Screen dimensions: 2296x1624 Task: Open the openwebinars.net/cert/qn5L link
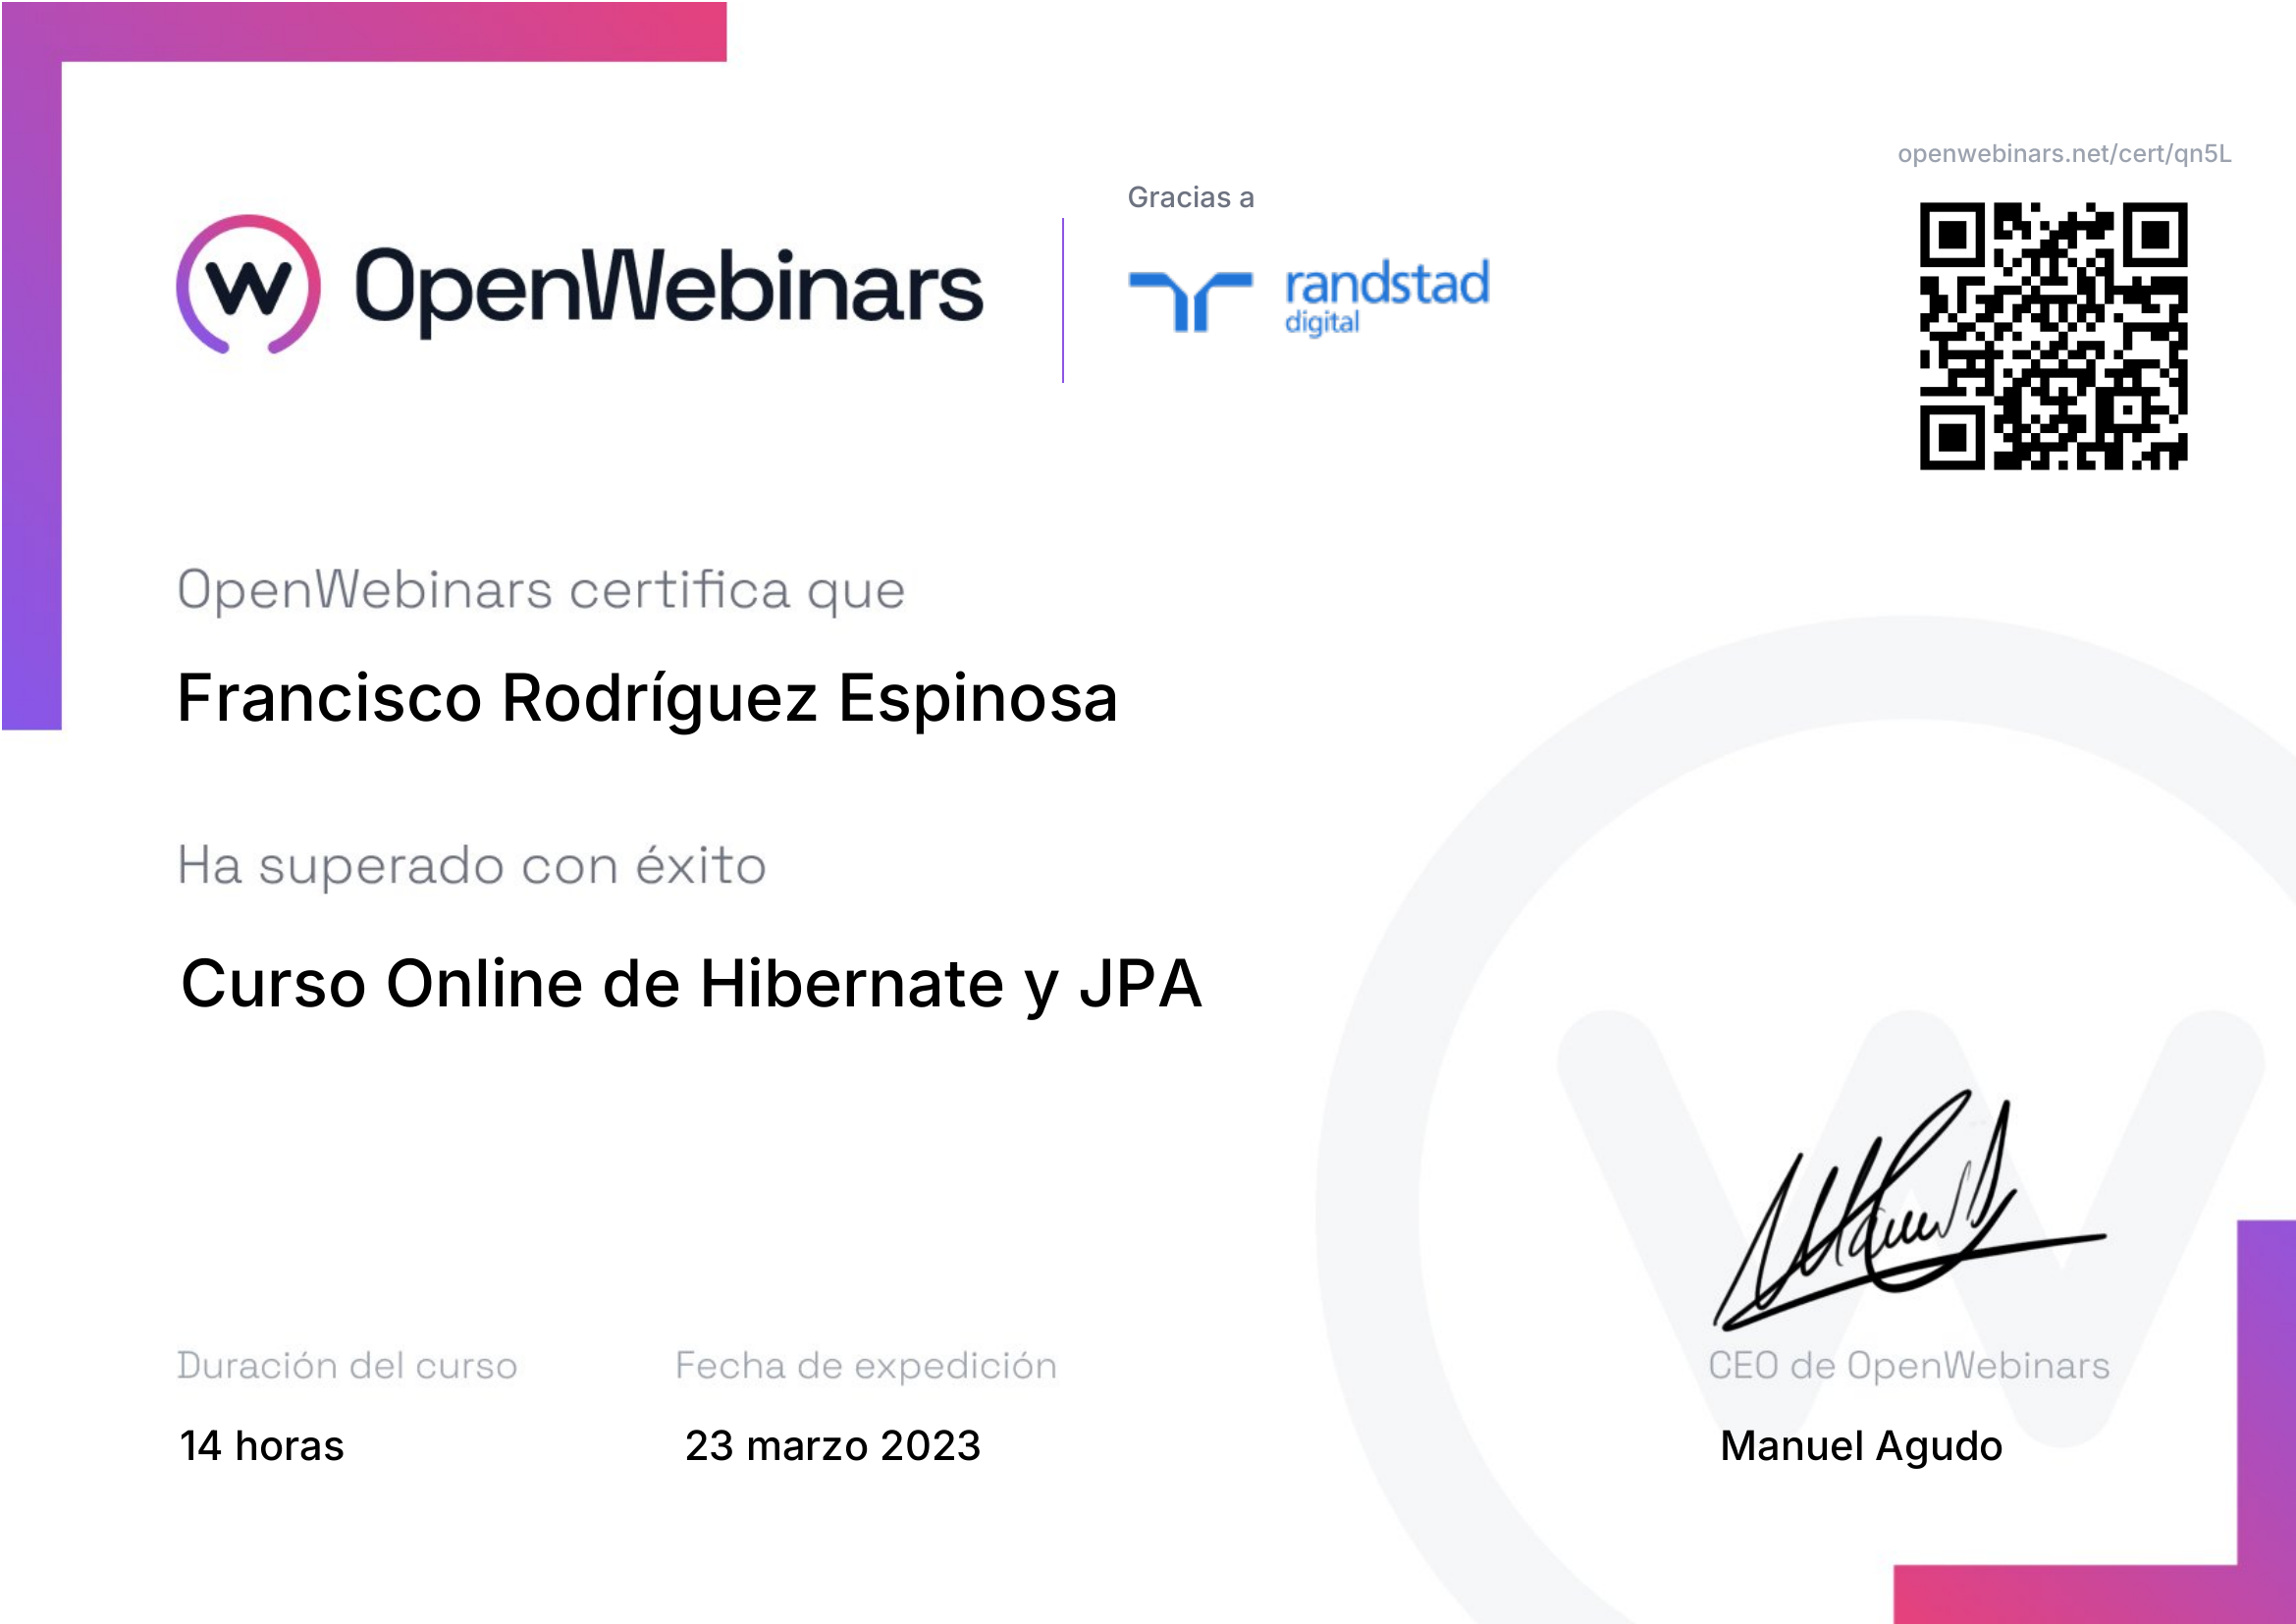tap(2064, 154)
